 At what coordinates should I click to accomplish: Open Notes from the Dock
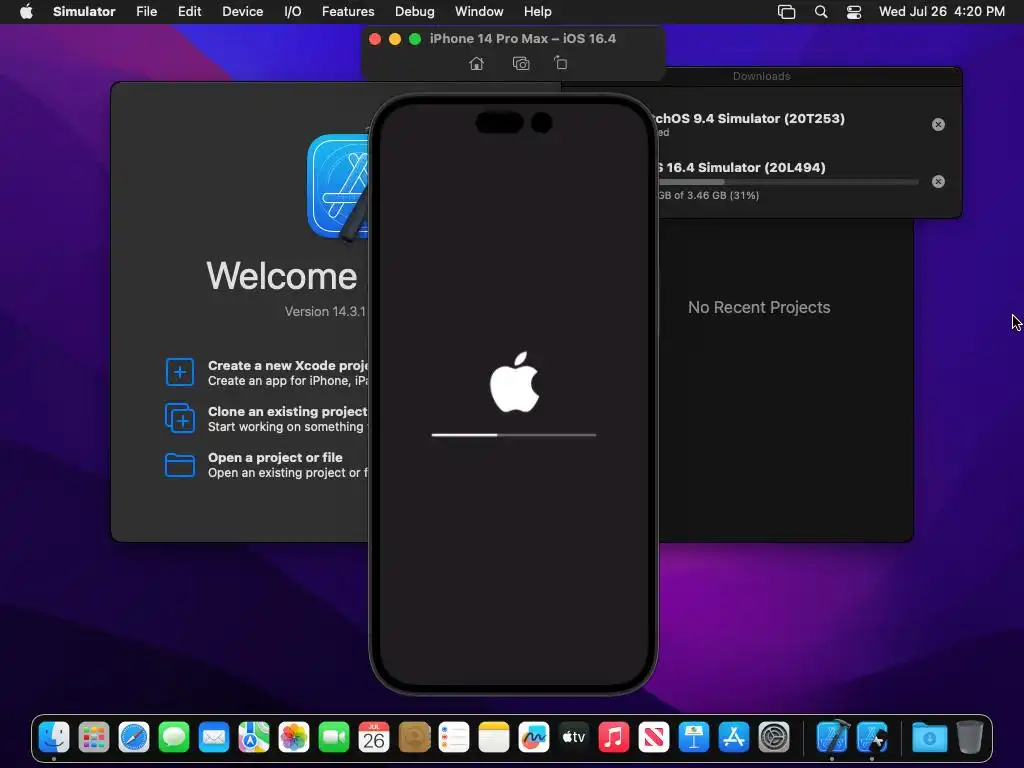point(494,738)
